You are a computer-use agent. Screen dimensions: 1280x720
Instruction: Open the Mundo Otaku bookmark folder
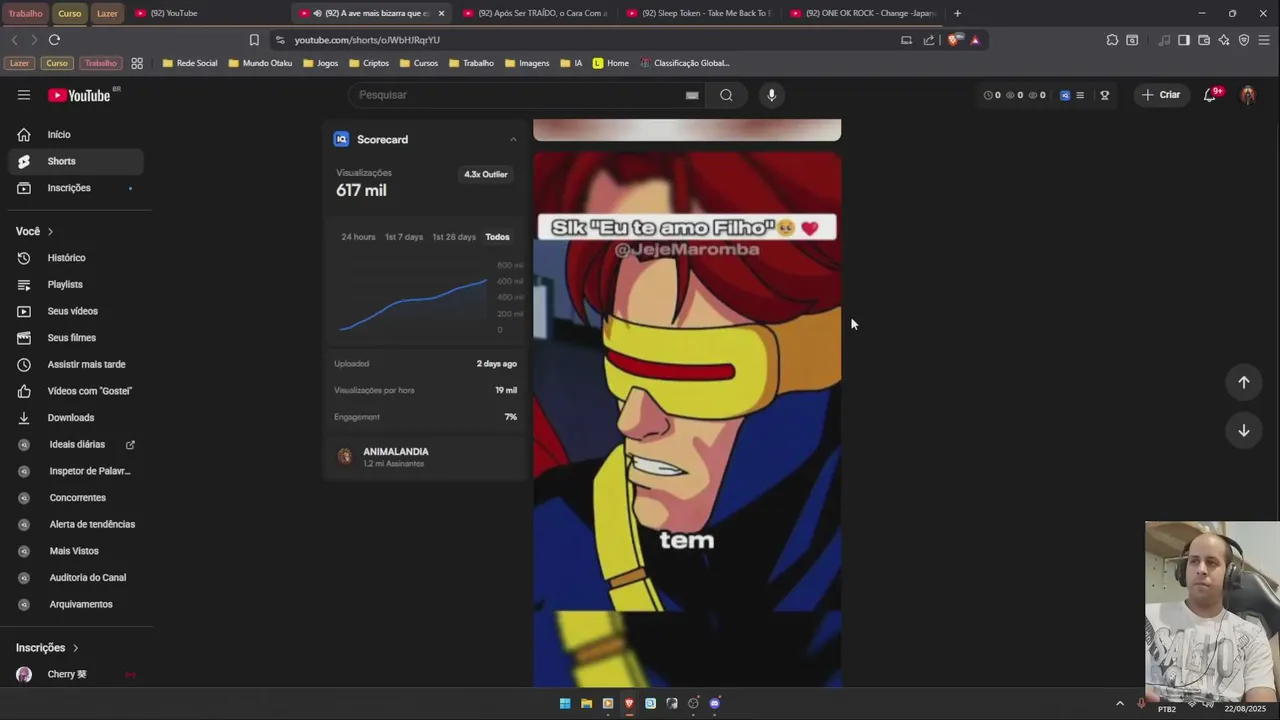(x=261, y=63)
